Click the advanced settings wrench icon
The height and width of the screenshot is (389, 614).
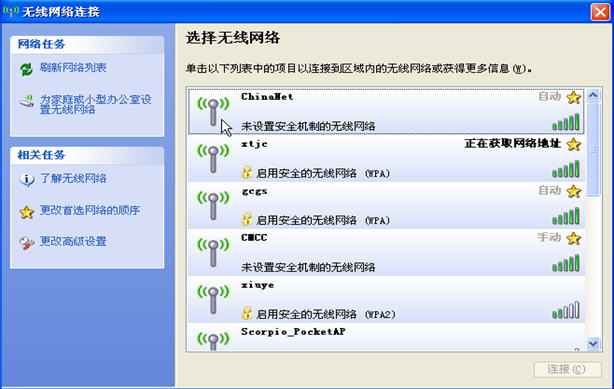(27, 243)
